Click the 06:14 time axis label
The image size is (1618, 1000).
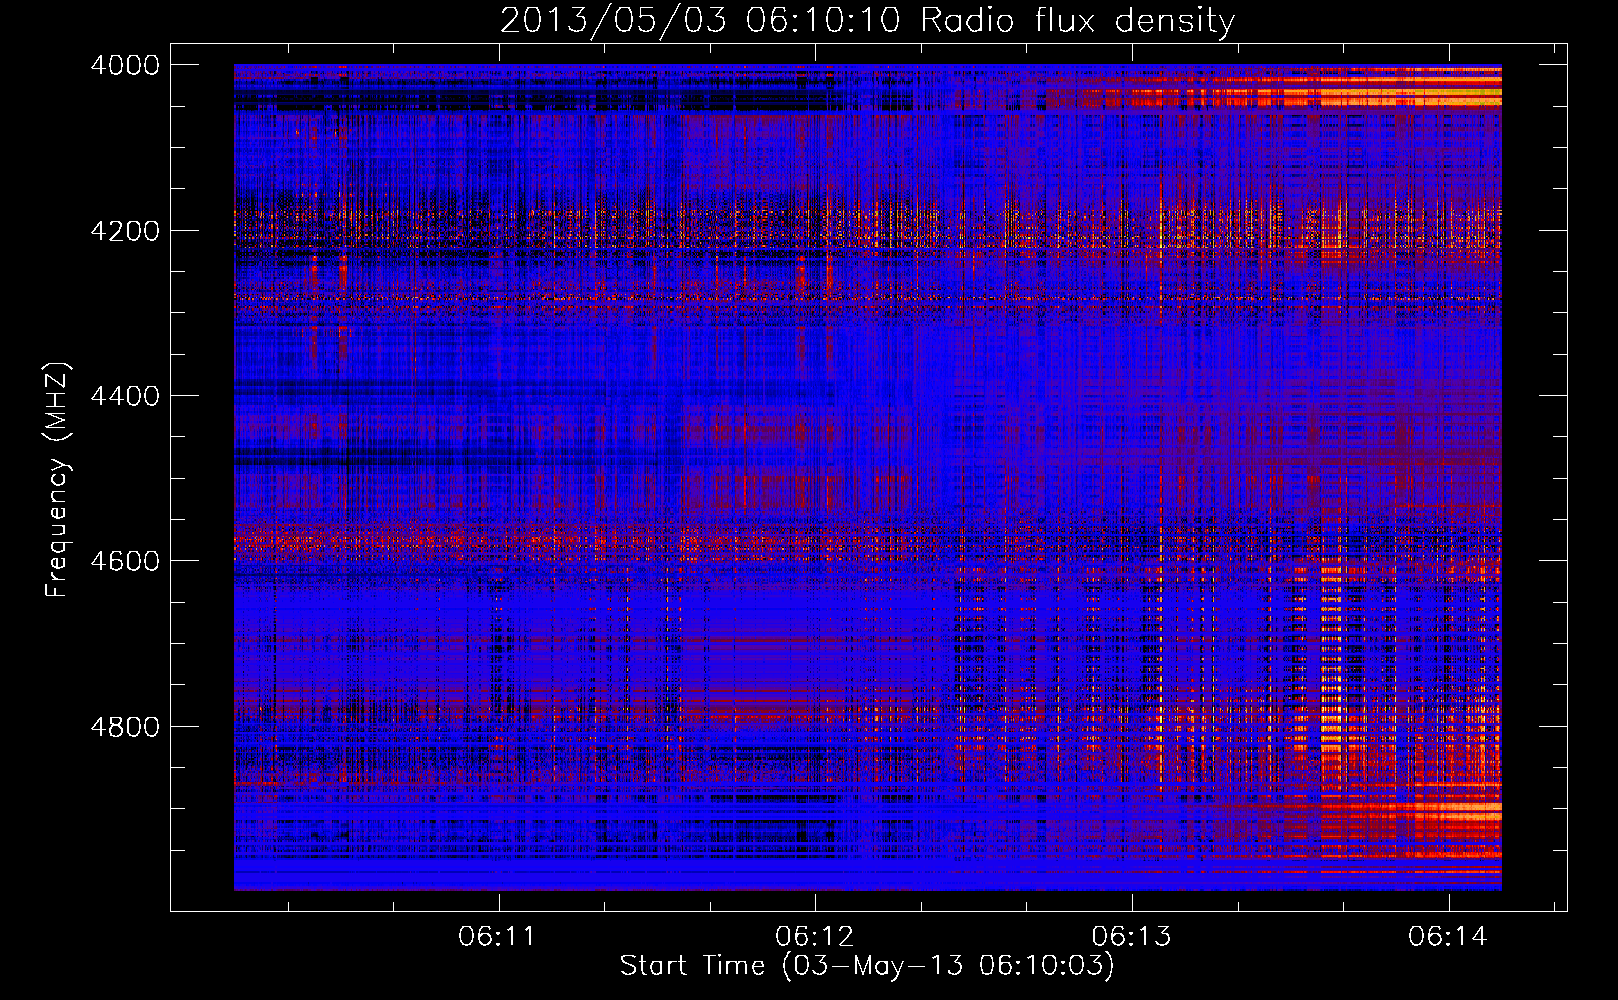[x=1448, y=937]
